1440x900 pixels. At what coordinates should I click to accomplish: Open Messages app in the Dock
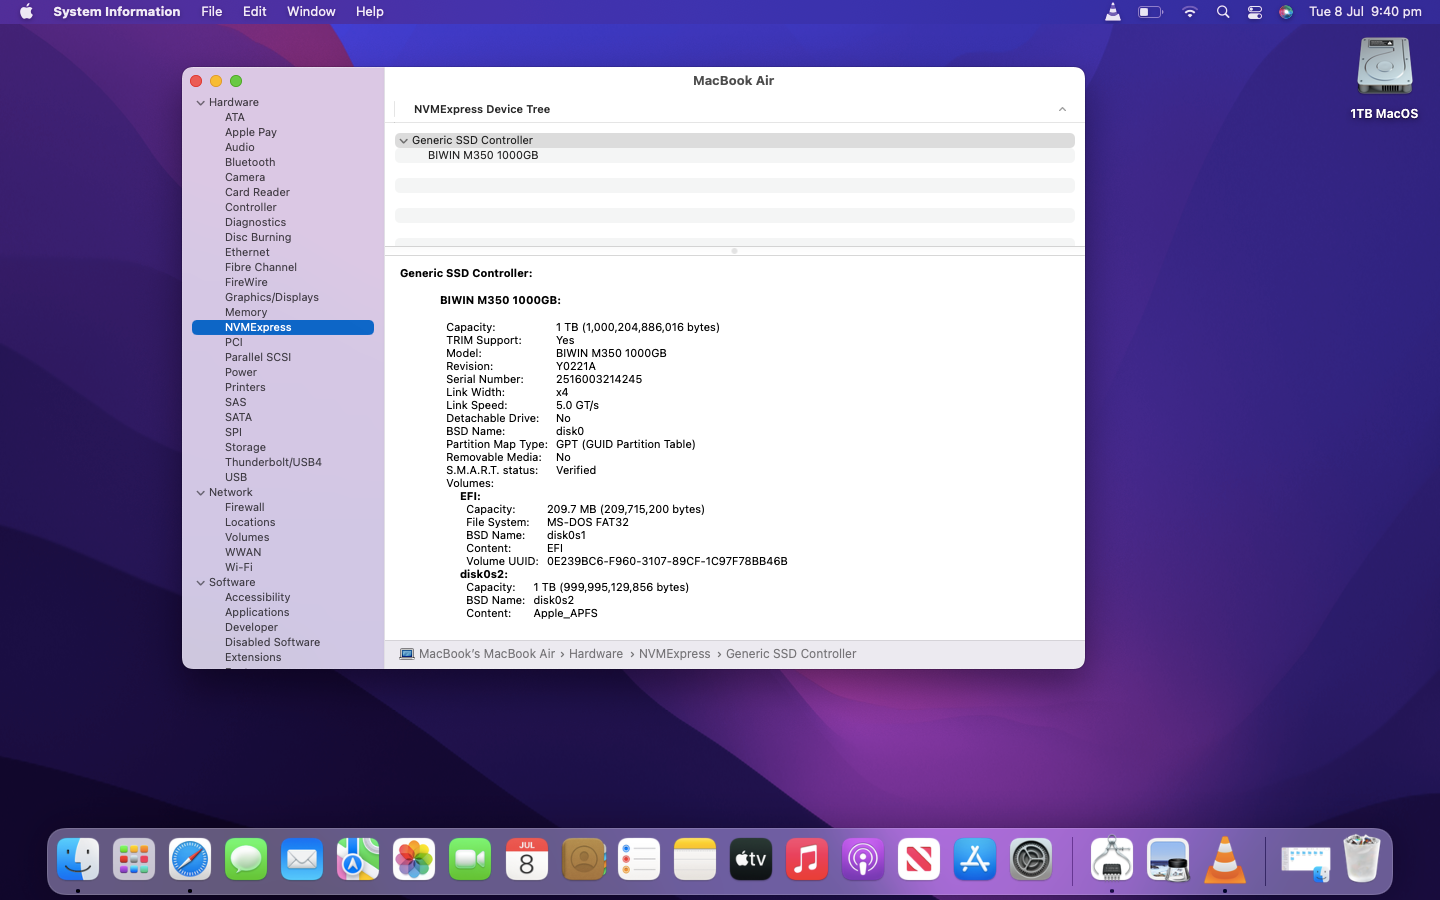click(246, 859)
